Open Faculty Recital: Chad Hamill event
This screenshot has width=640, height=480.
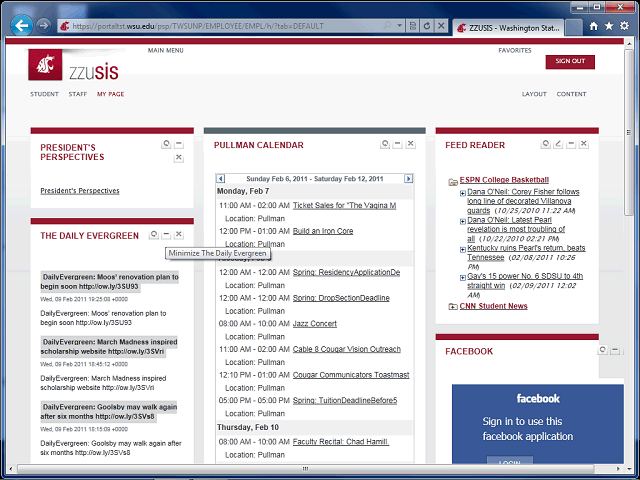pos(340,442)
